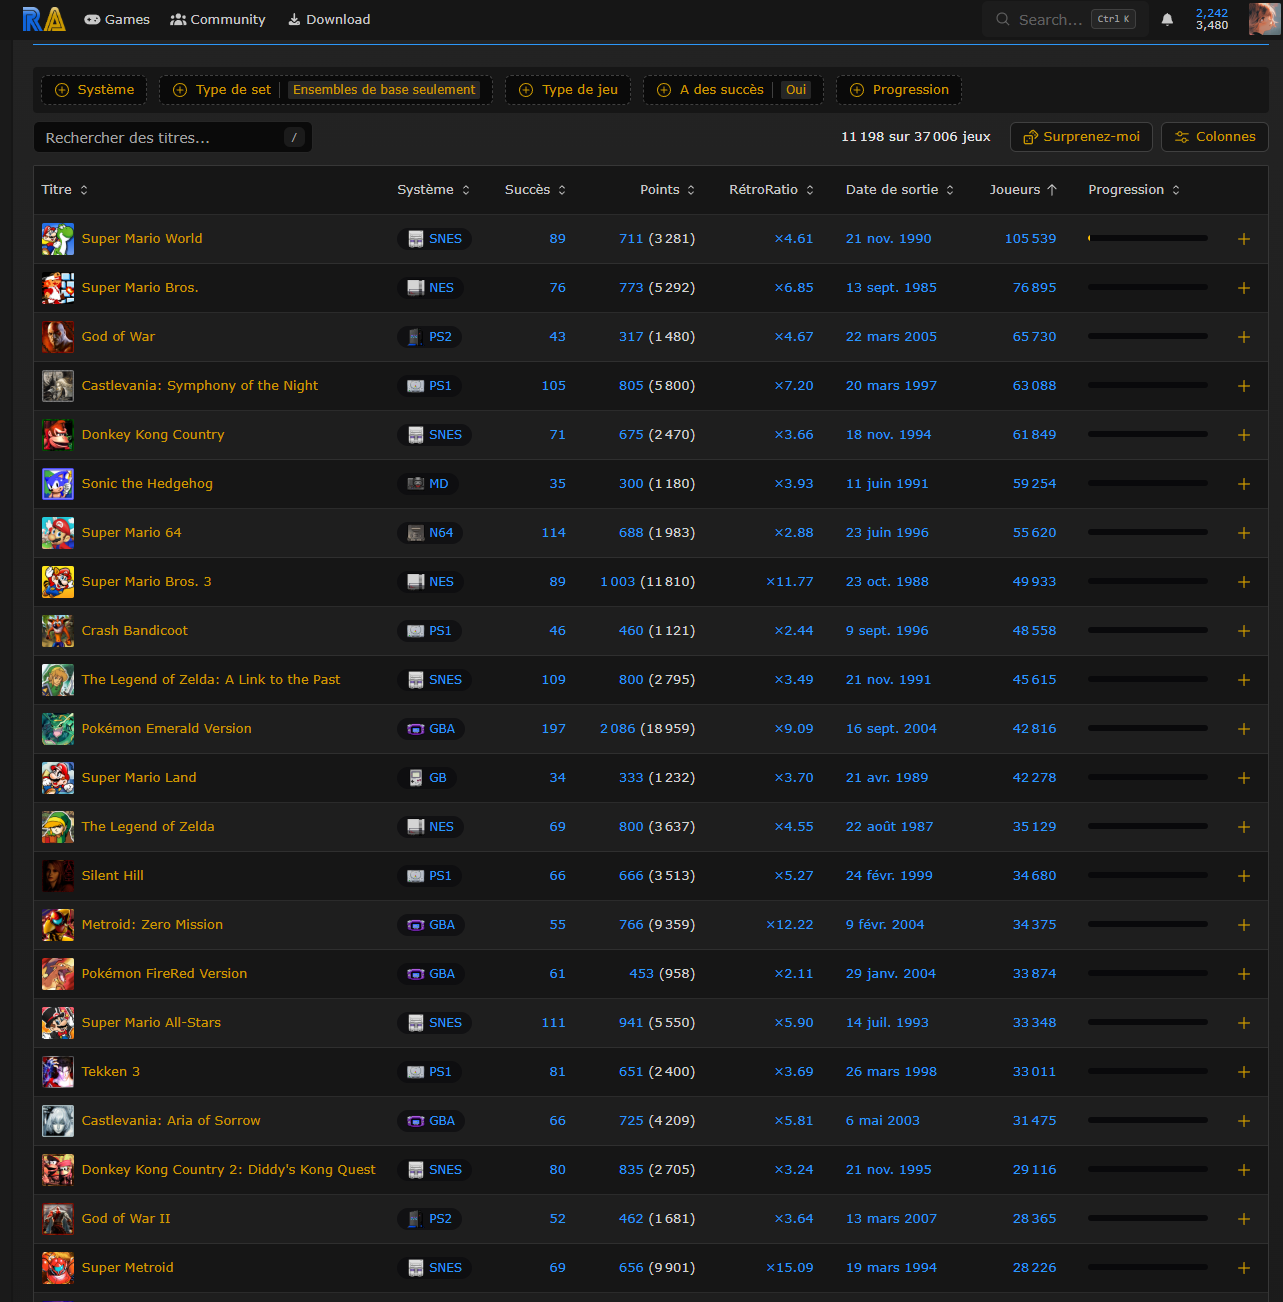
Task: Open the Type de set filter
Action: tap(326, 90)
